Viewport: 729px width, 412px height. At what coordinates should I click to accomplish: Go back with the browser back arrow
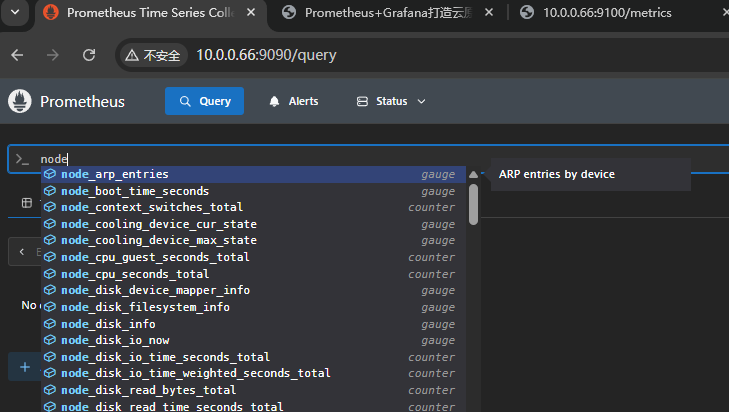(x=17, y=55)
